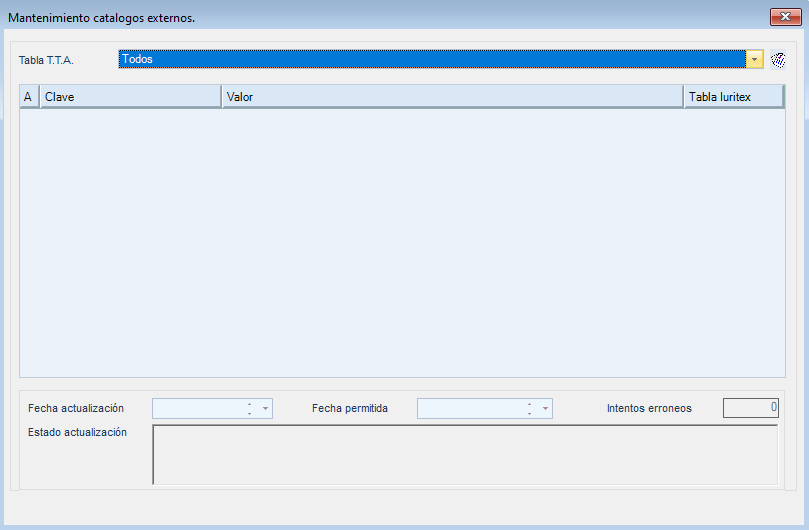The image size is (809, 530).
Task: Focus the Fecha permitida date field
Action: click(x=470, y=409)
